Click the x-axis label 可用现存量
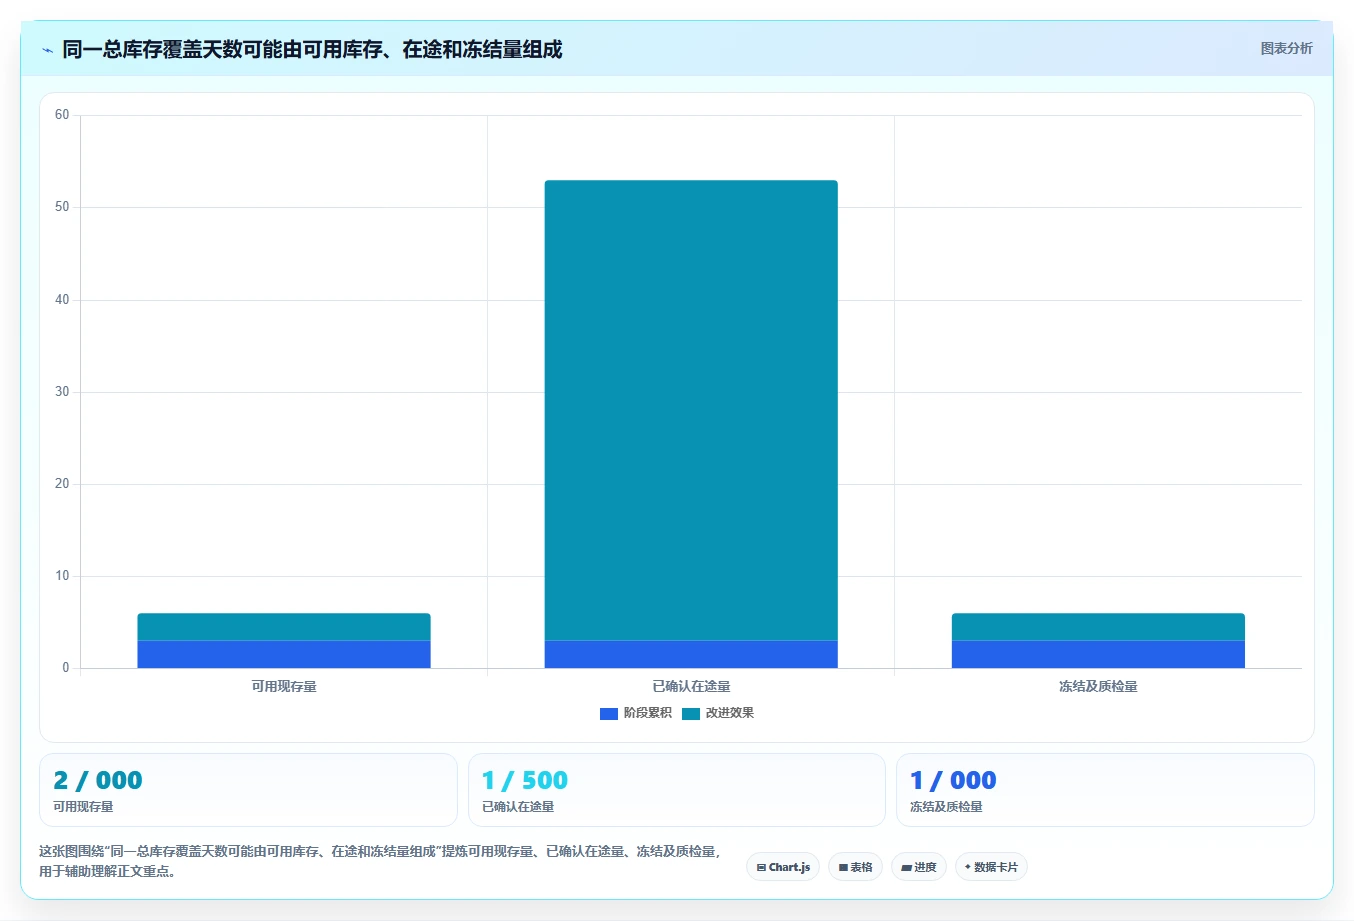 coord(284,686)
